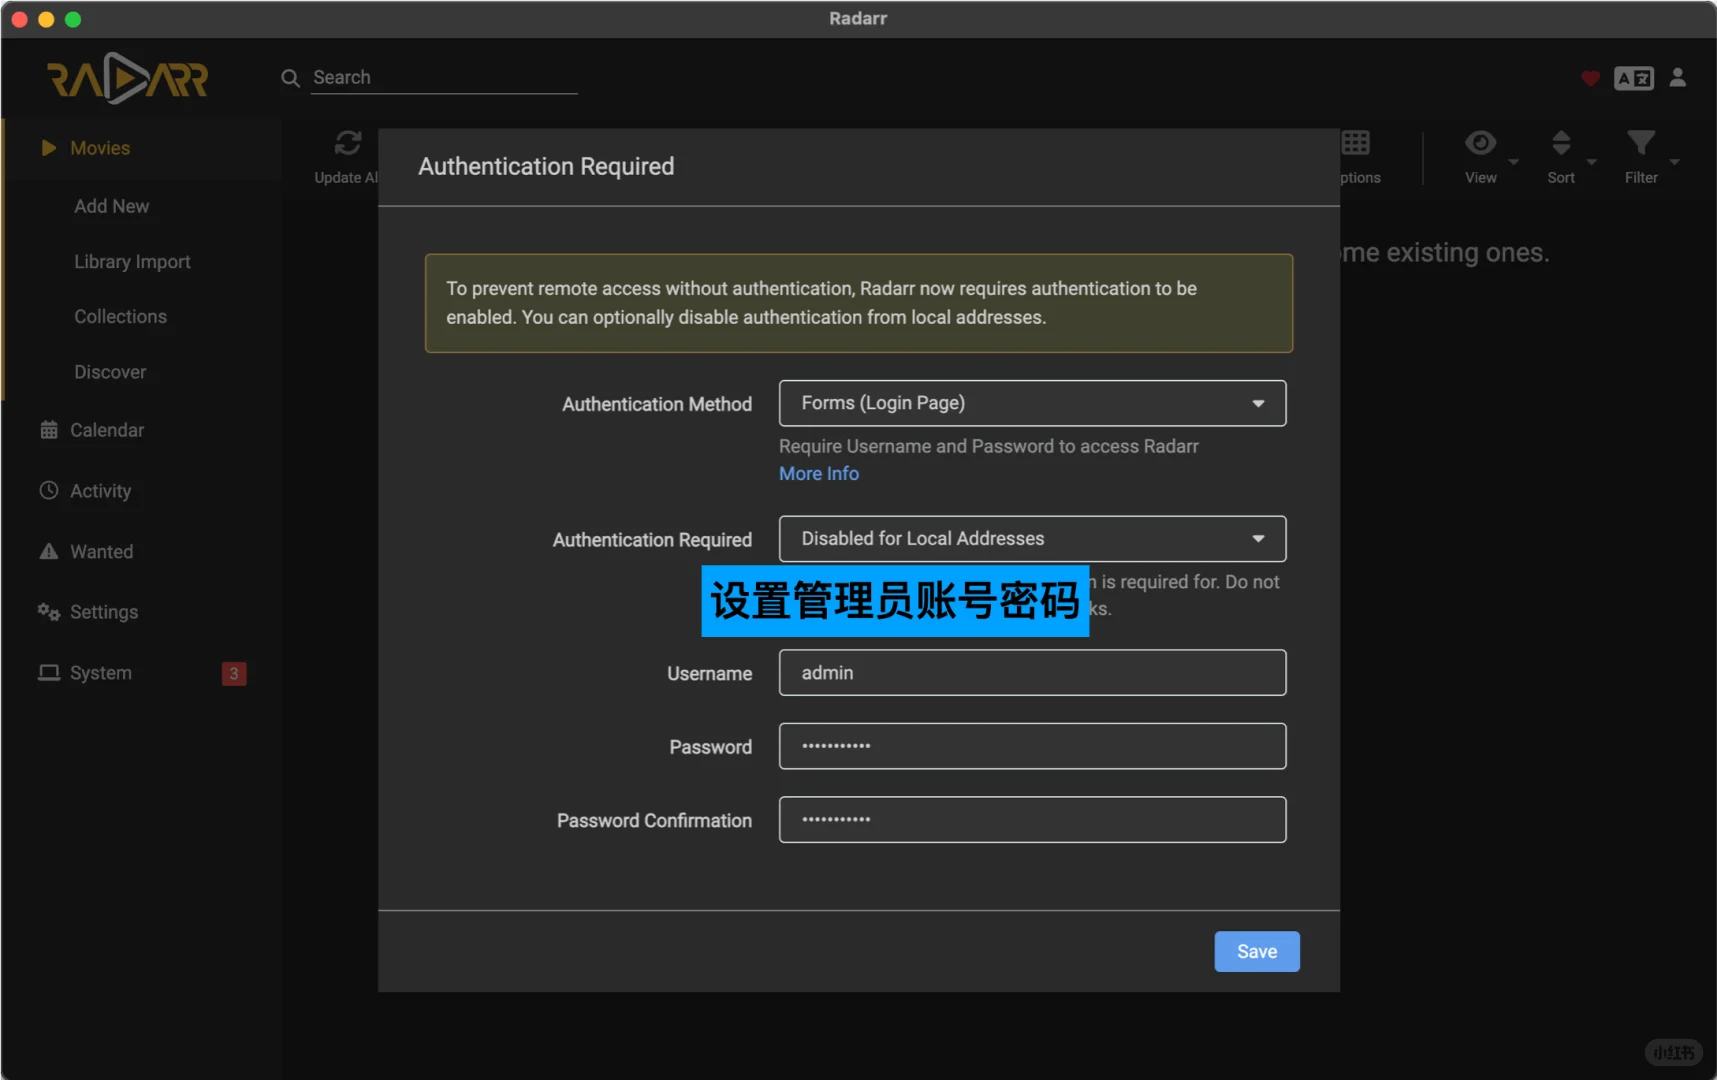Viewport: 1717px width, 1080px height.
Task: Click the System alert badge 3
Action: tap(233, 674)
